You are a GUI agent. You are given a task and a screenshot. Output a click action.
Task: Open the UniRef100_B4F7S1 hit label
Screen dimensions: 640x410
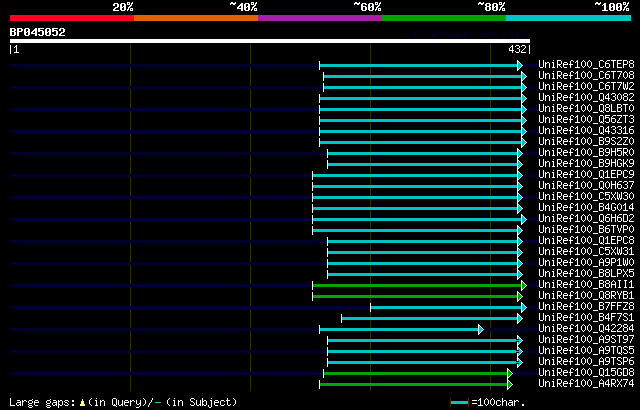click(586, 317)
